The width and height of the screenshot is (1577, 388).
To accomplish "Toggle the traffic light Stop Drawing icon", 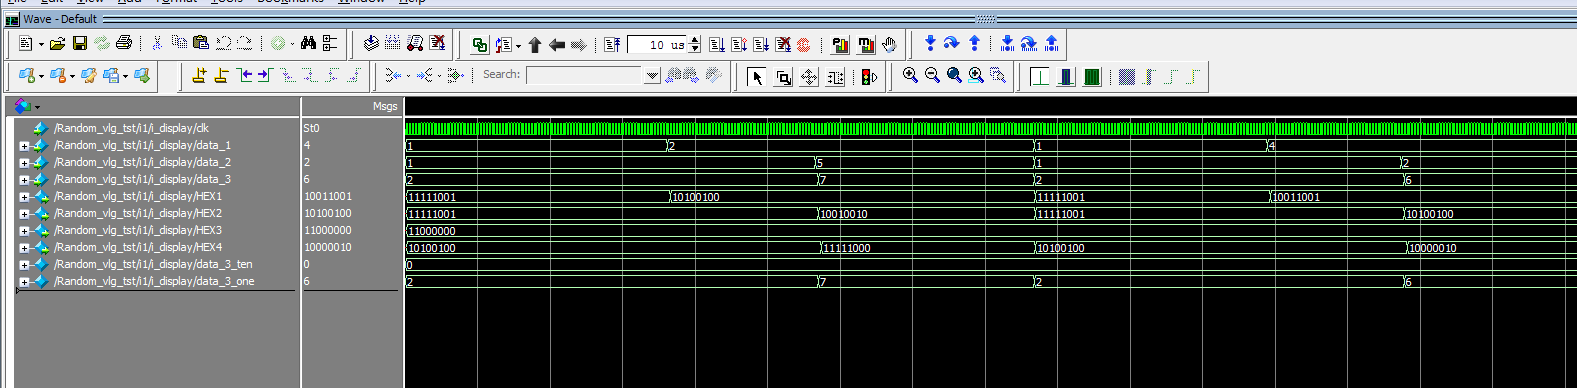I will pyautogui.click(x=869, y=77).
